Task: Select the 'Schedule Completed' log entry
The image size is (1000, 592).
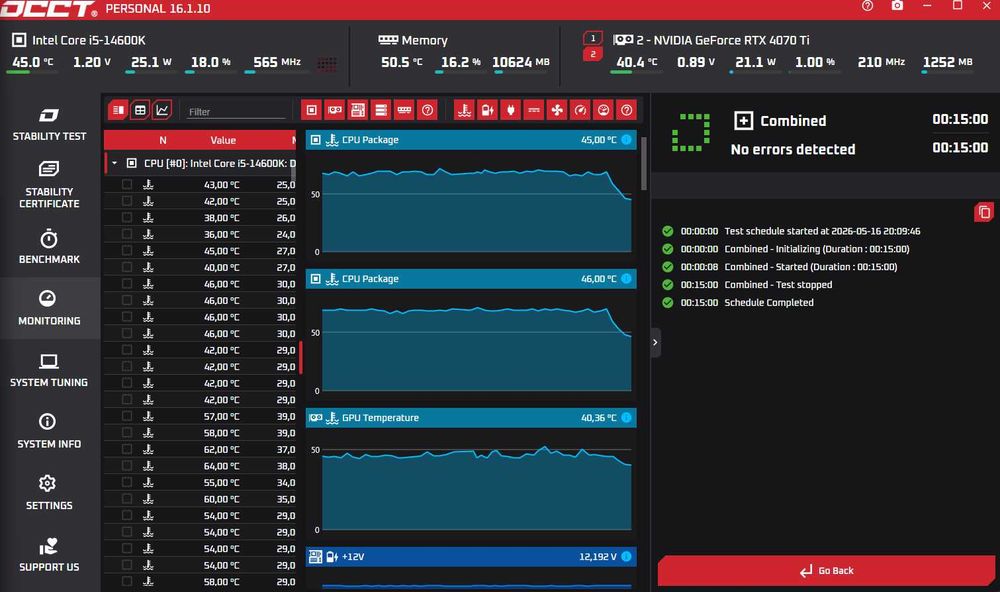Action: click(x=768, y=302)
